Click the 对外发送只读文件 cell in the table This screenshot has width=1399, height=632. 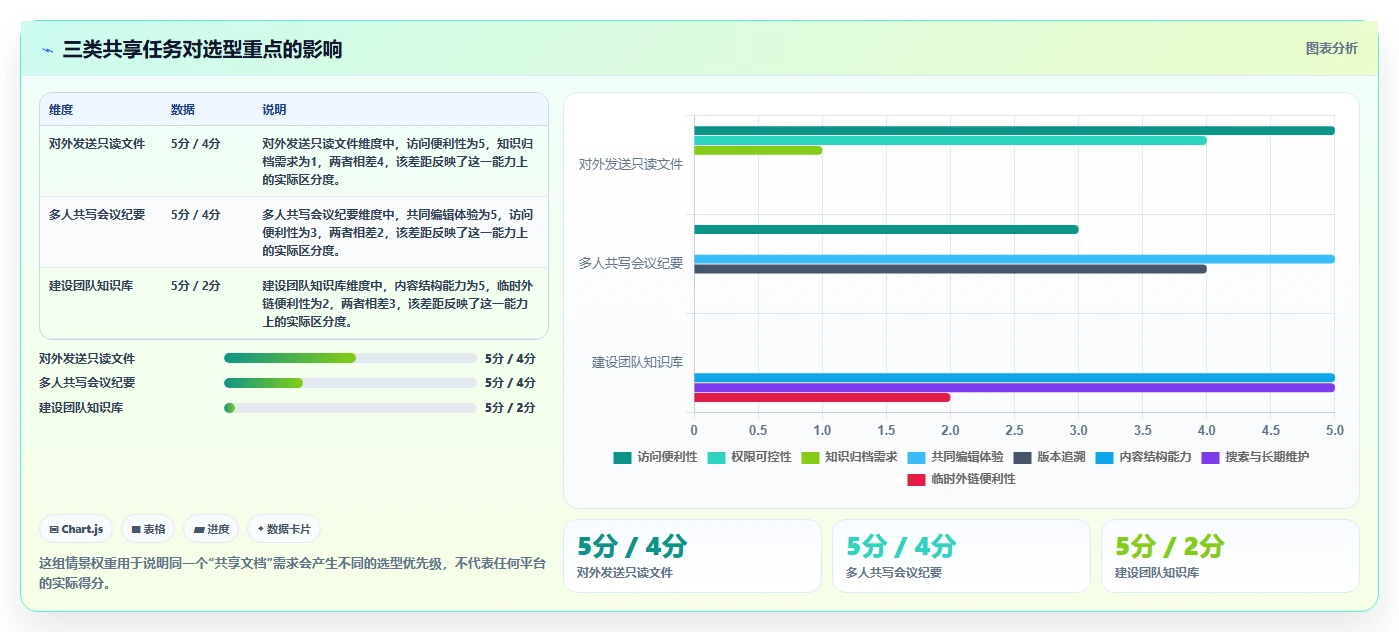click(x=97, y=144)
